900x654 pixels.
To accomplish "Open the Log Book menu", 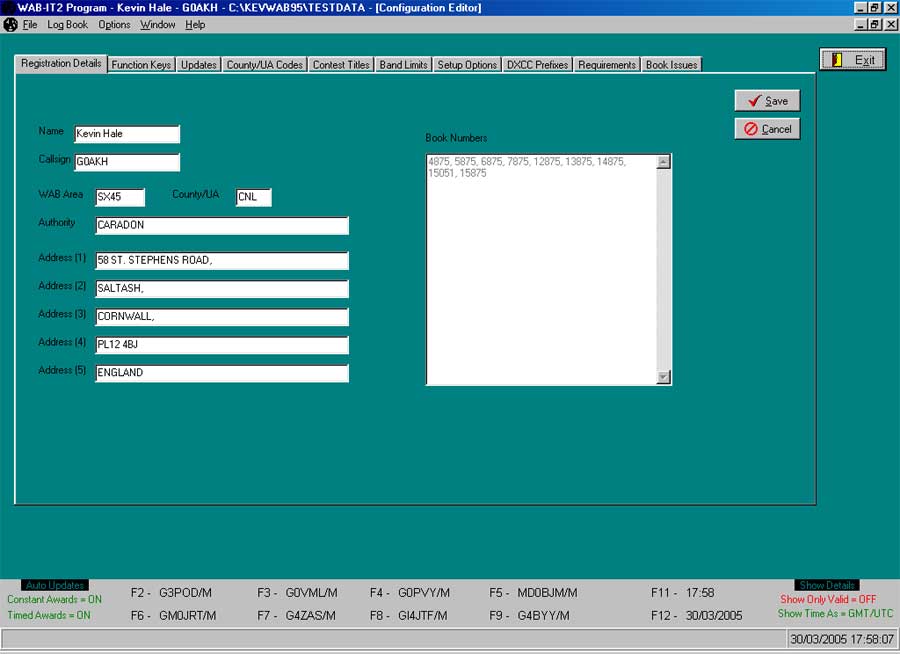I will click(x=66, y=24).
